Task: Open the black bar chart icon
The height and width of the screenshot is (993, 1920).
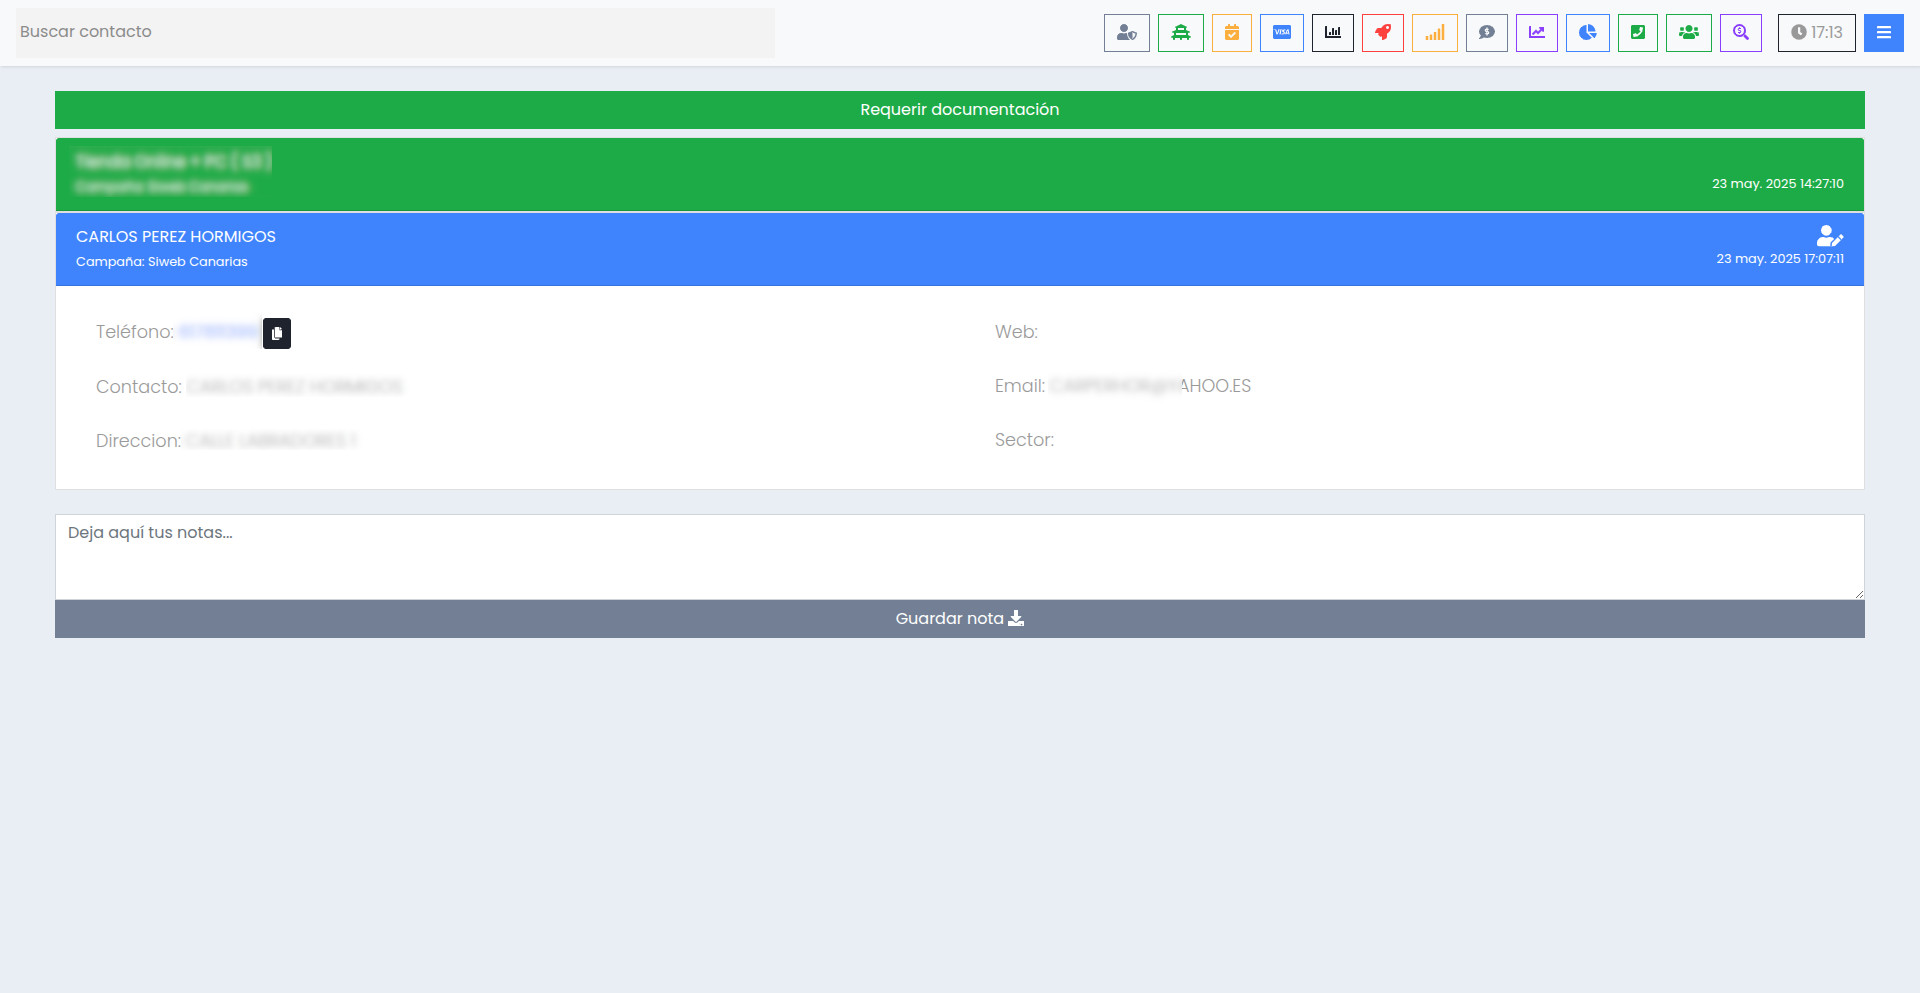Action: (1332, 33)
